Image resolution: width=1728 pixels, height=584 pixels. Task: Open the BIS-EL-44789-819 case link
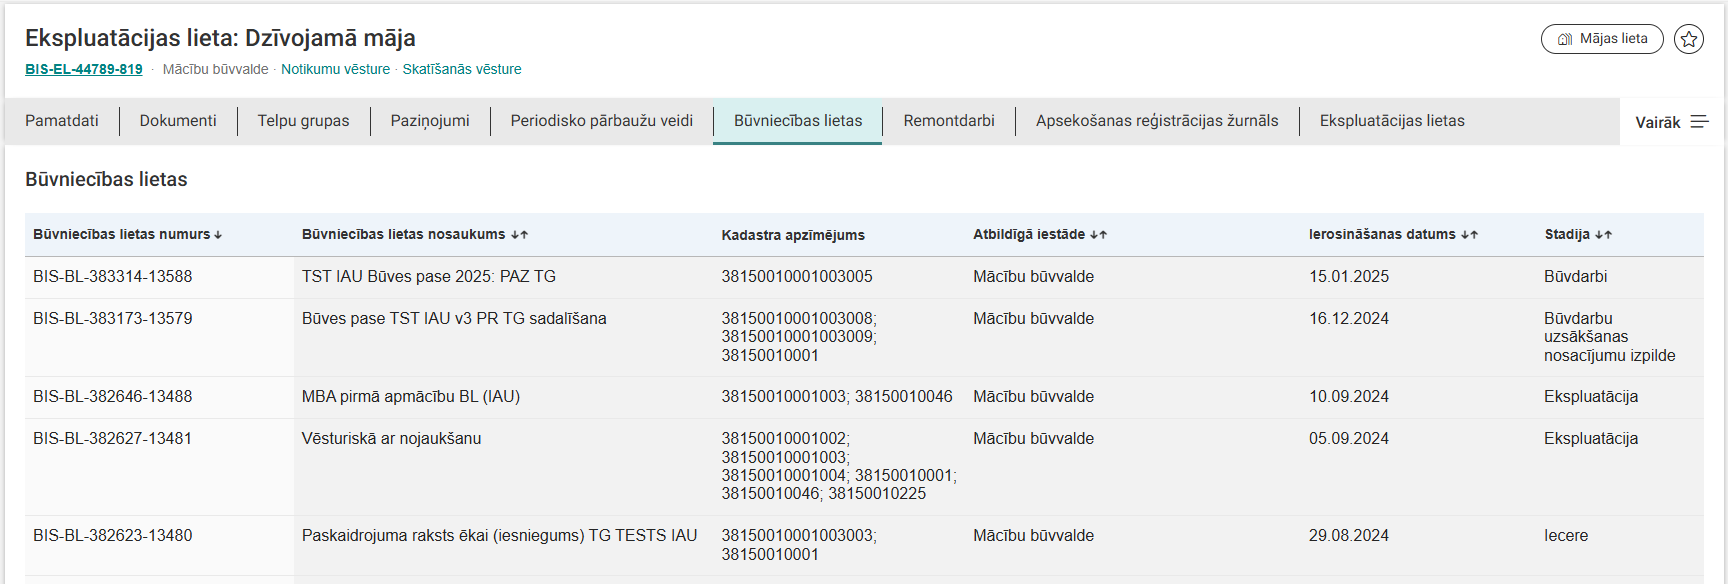(84, 69)
